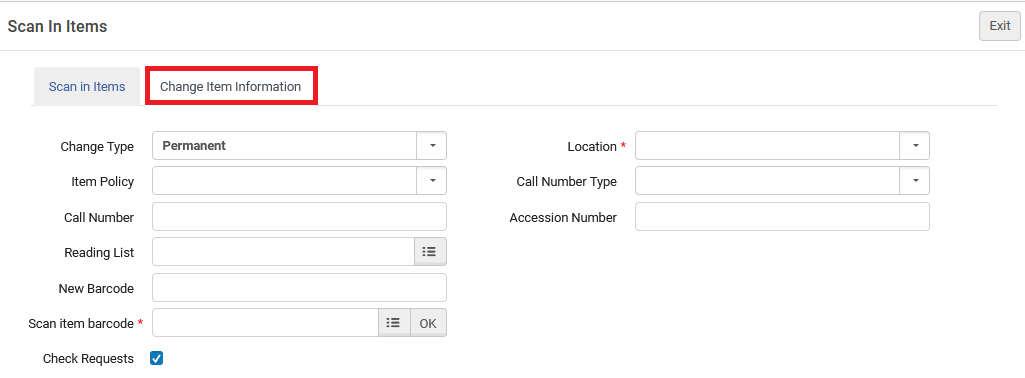Expand the Call Number Type dropdown arrow
1025x378 pixels.
[x=915, y=181]
